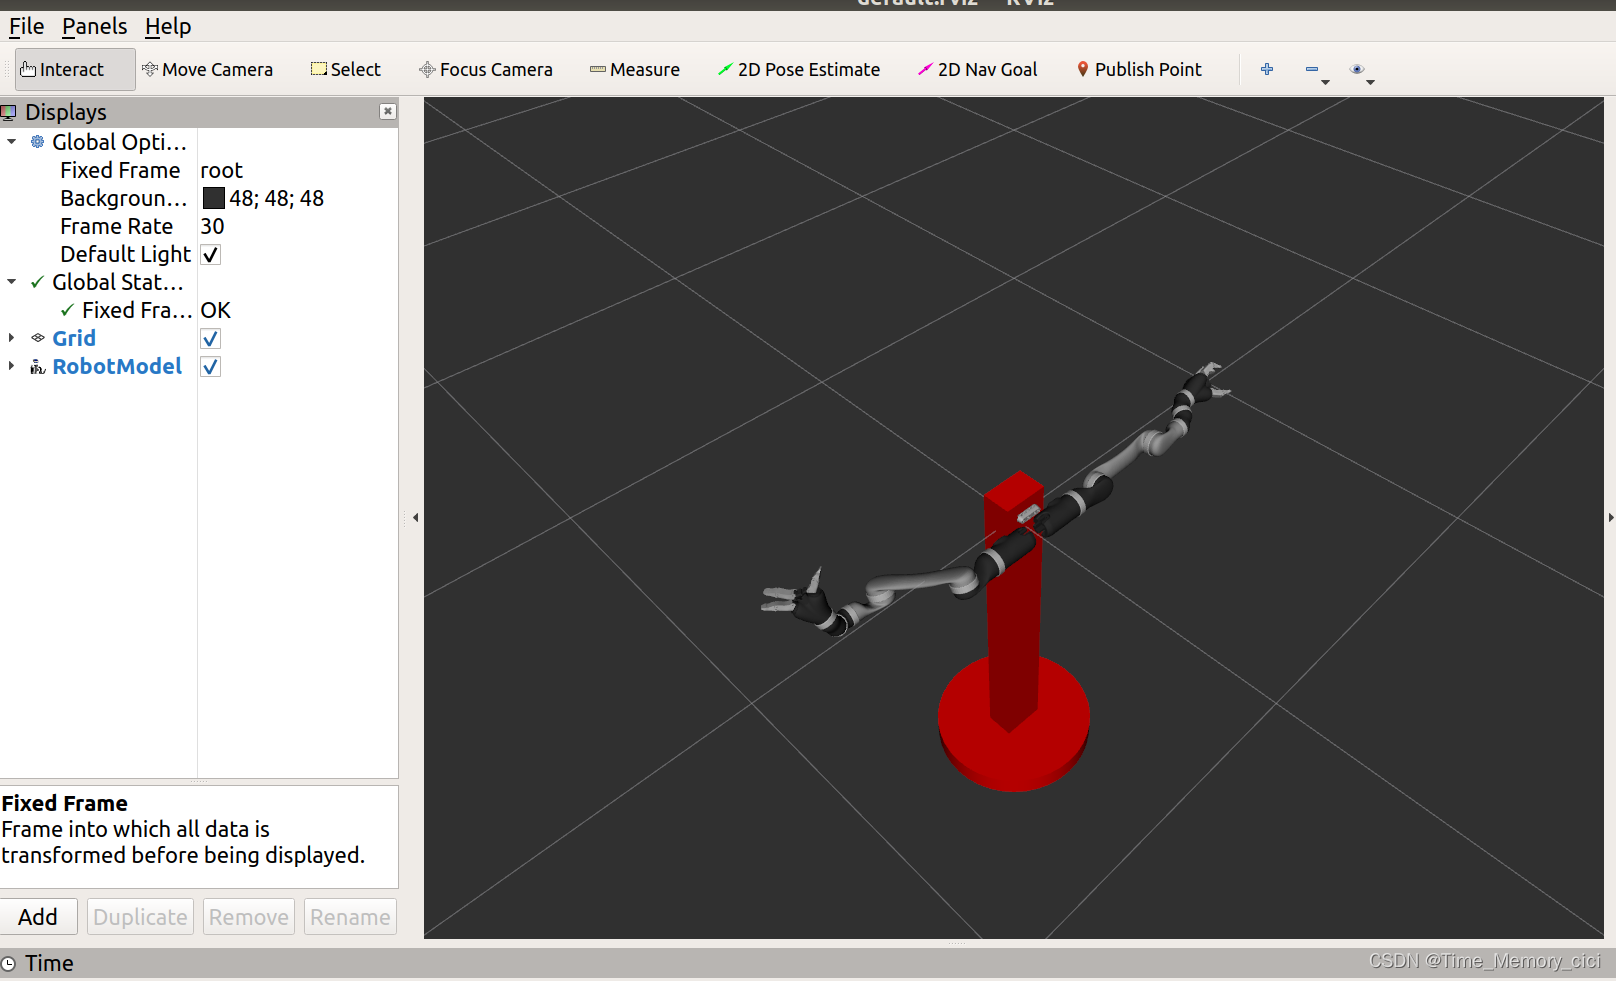1616x981 pixels.
Task: Click the Global Status checkmark icon
Action: click(37, 282)
